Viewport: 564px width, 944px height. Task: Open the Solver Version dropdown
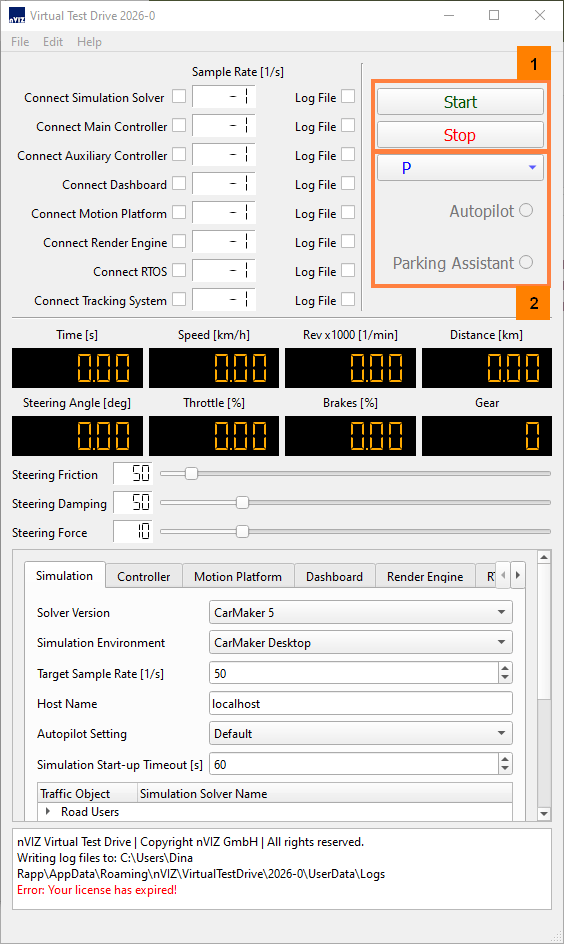[x=361, y=612]
